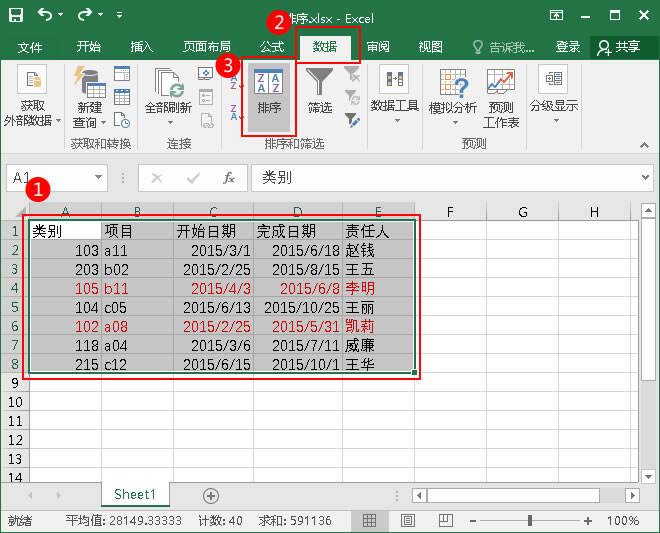
Task: Switch to the 页面布局 tab
Action: [207, 46]
